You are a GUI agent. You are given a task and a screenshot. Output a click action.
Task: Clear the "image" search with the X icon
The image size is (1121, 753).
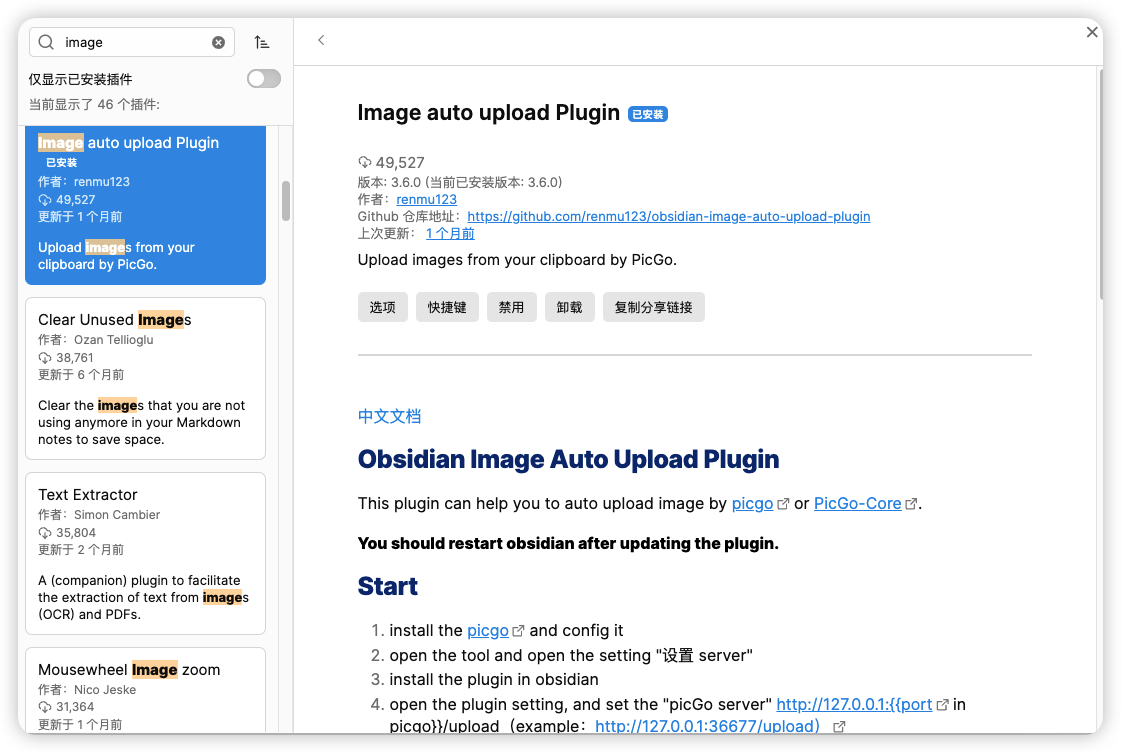click(x=219, y=42)
